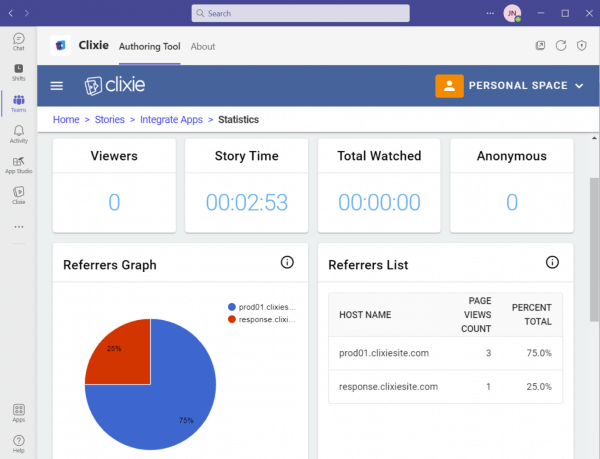Click the Statistics breadcrumb text
The width and height of the screenshot is (600, 459).
click(x=238, y=120)
